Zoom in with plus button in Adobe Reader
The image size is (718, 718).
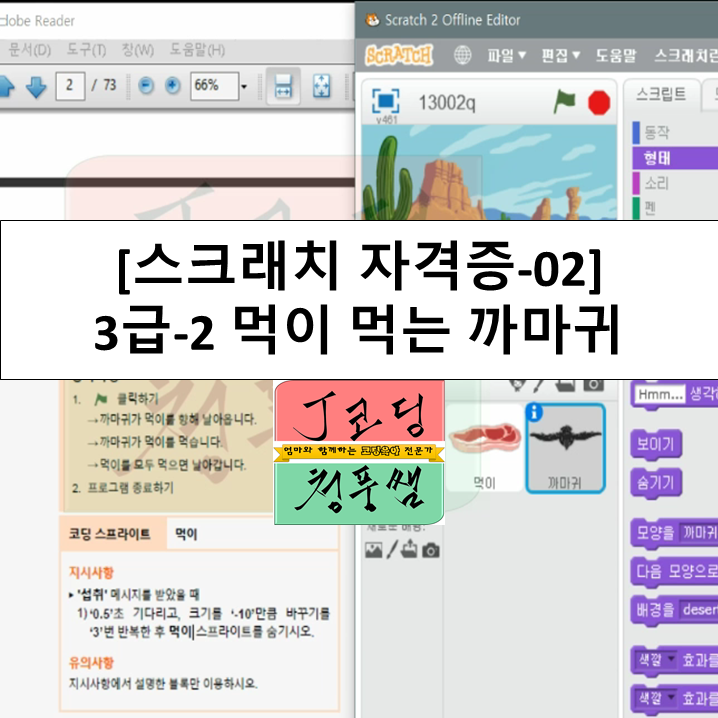click(173, 85)
